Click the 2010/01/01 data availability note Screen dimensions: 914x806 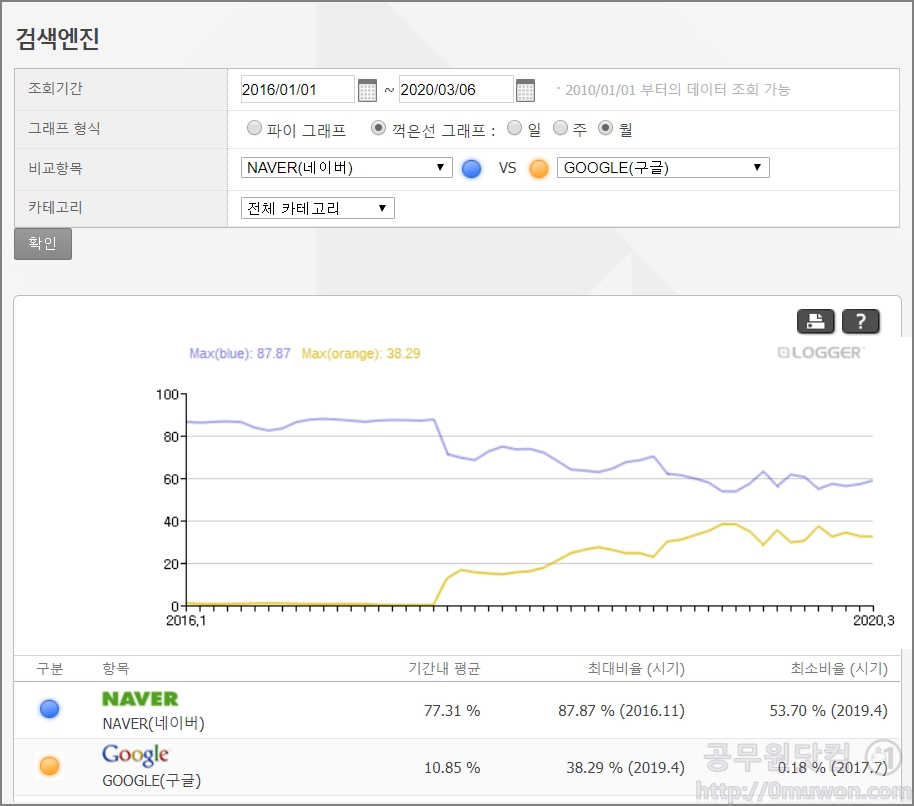click(x=677, y=90)
